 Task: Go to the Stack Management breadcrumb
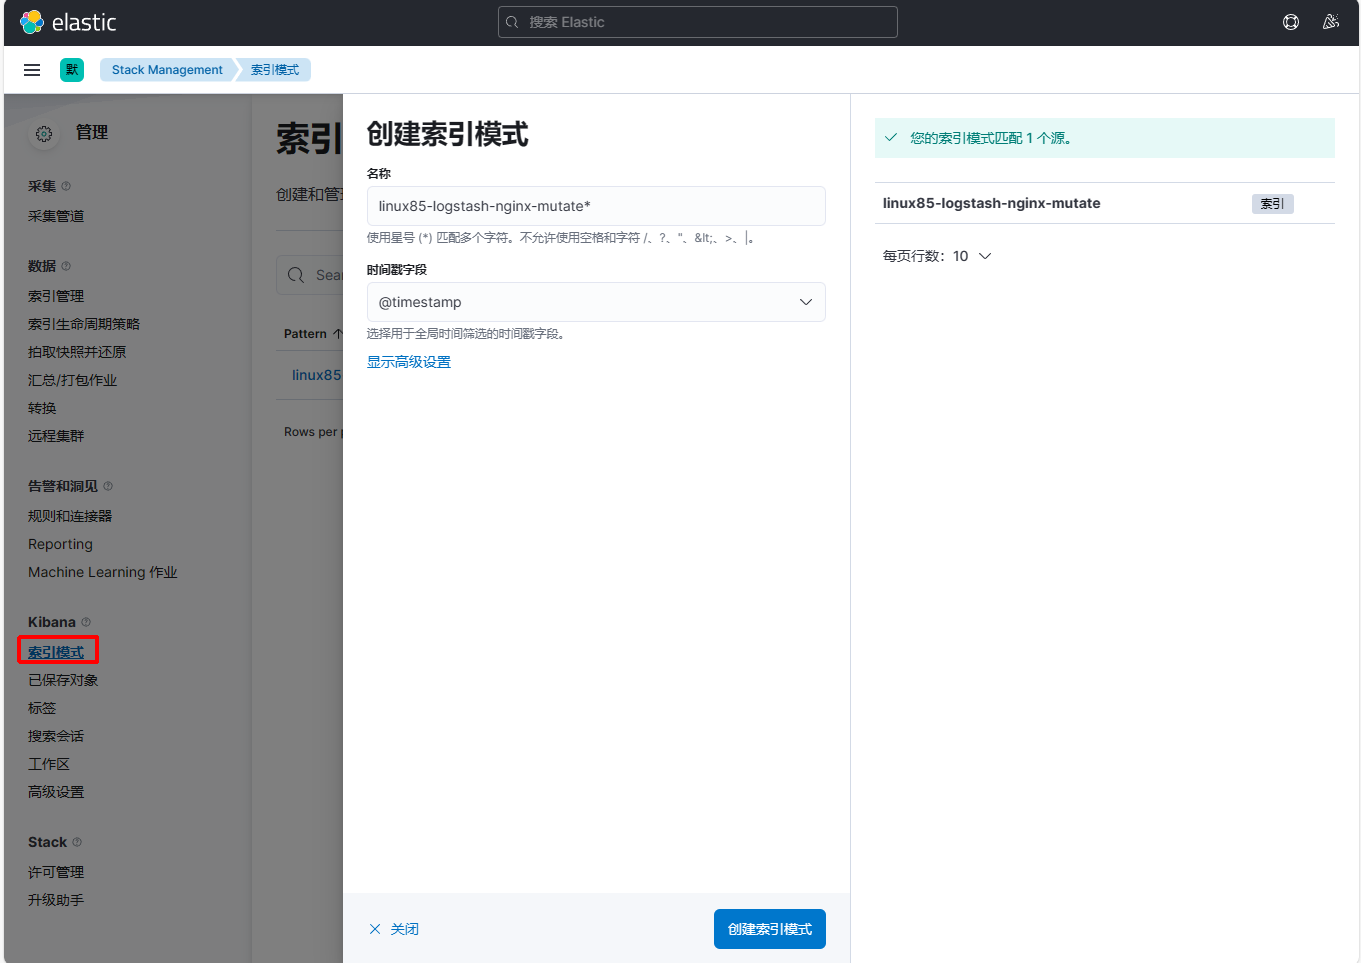pos(167,70)
